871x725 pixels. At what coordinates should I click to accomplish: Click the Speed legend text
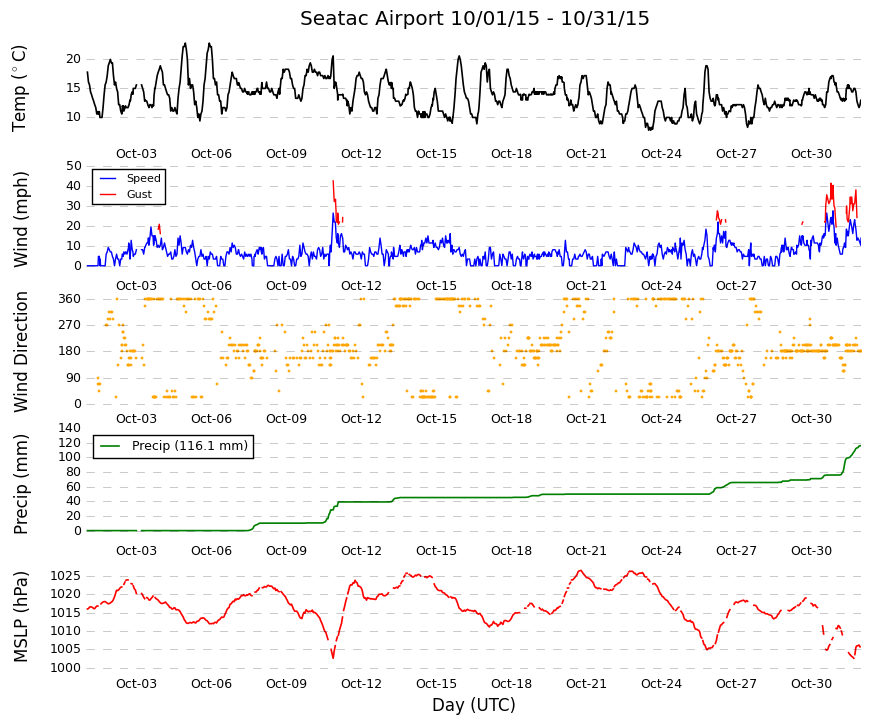point(143,178)
